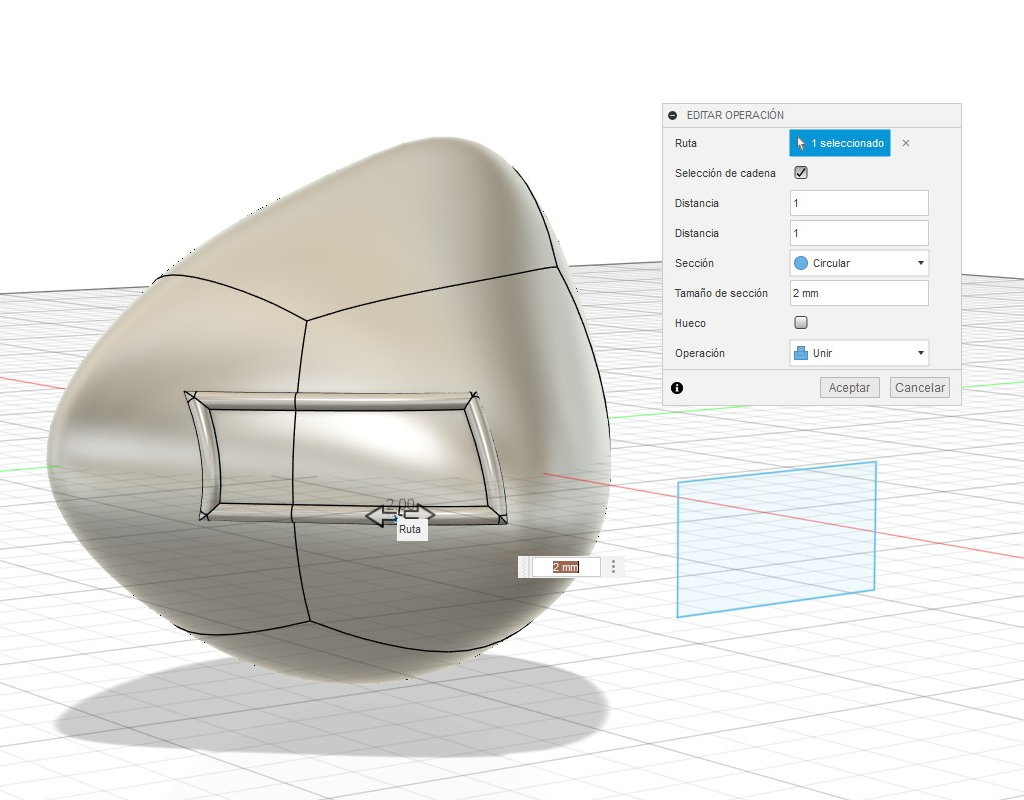
Task: Click the Unir operation icon
Action: point(801,353)
